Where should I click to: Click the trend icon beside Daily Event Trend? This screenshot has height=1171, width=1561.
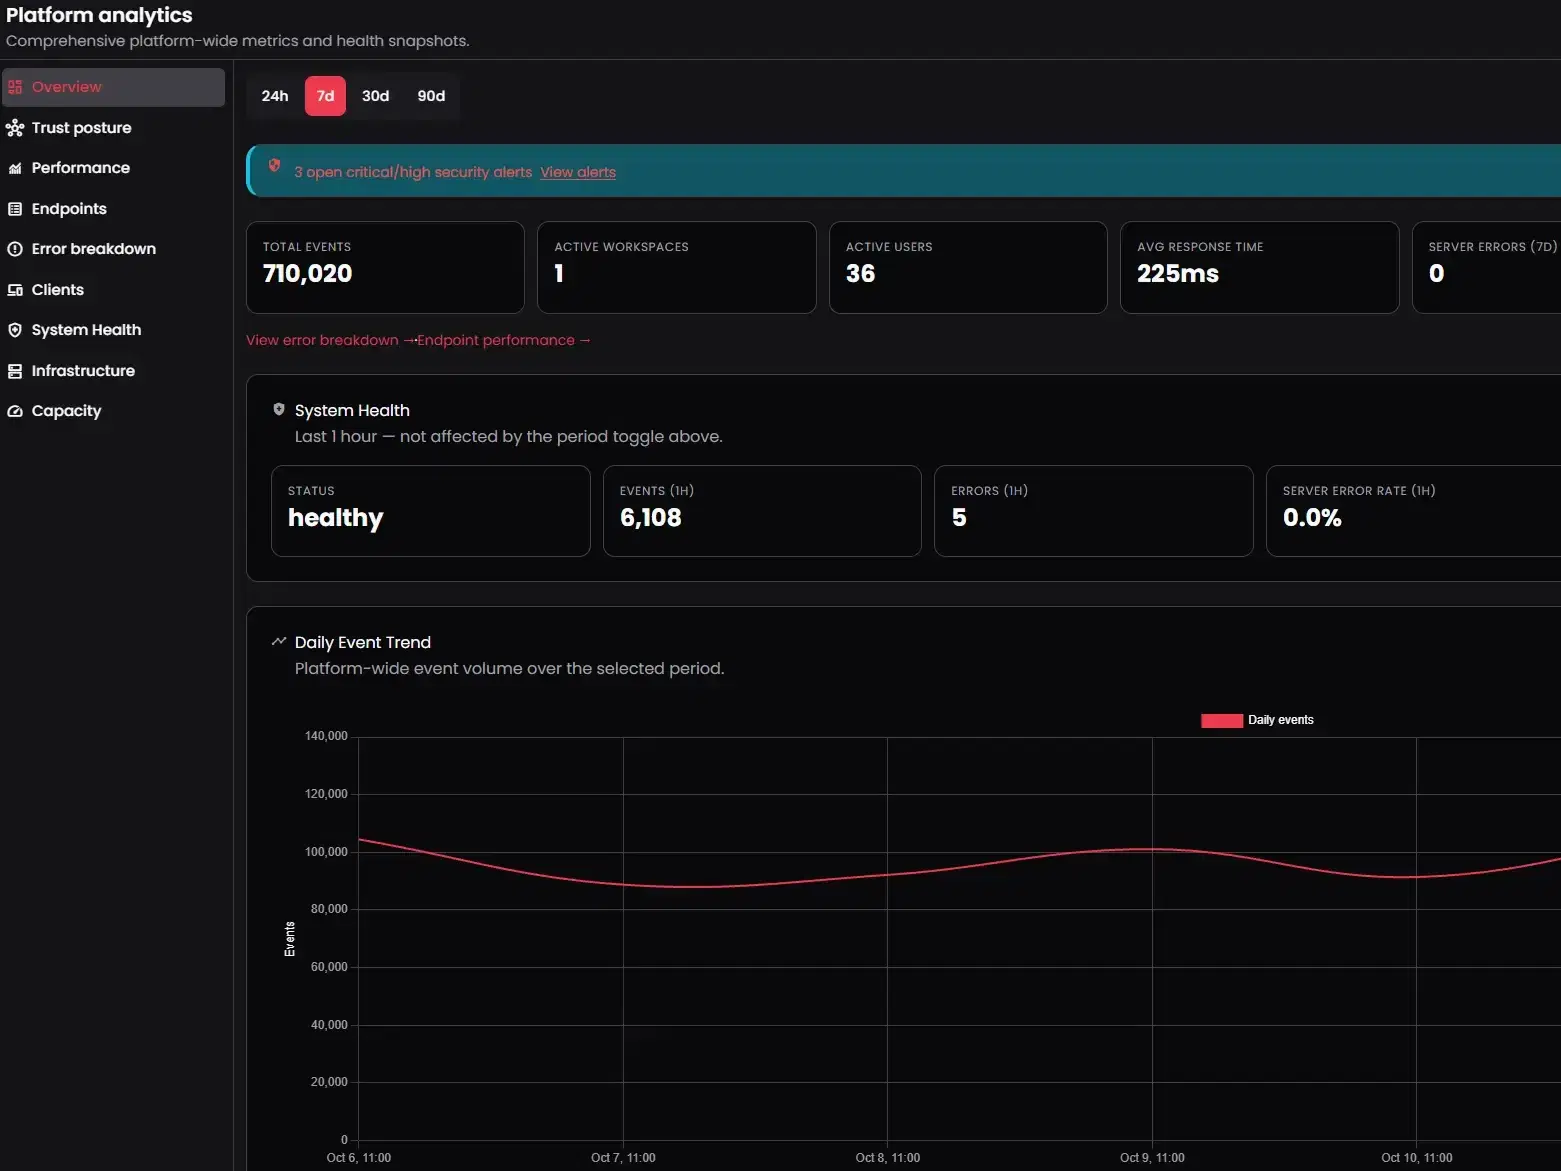[279, 641]
